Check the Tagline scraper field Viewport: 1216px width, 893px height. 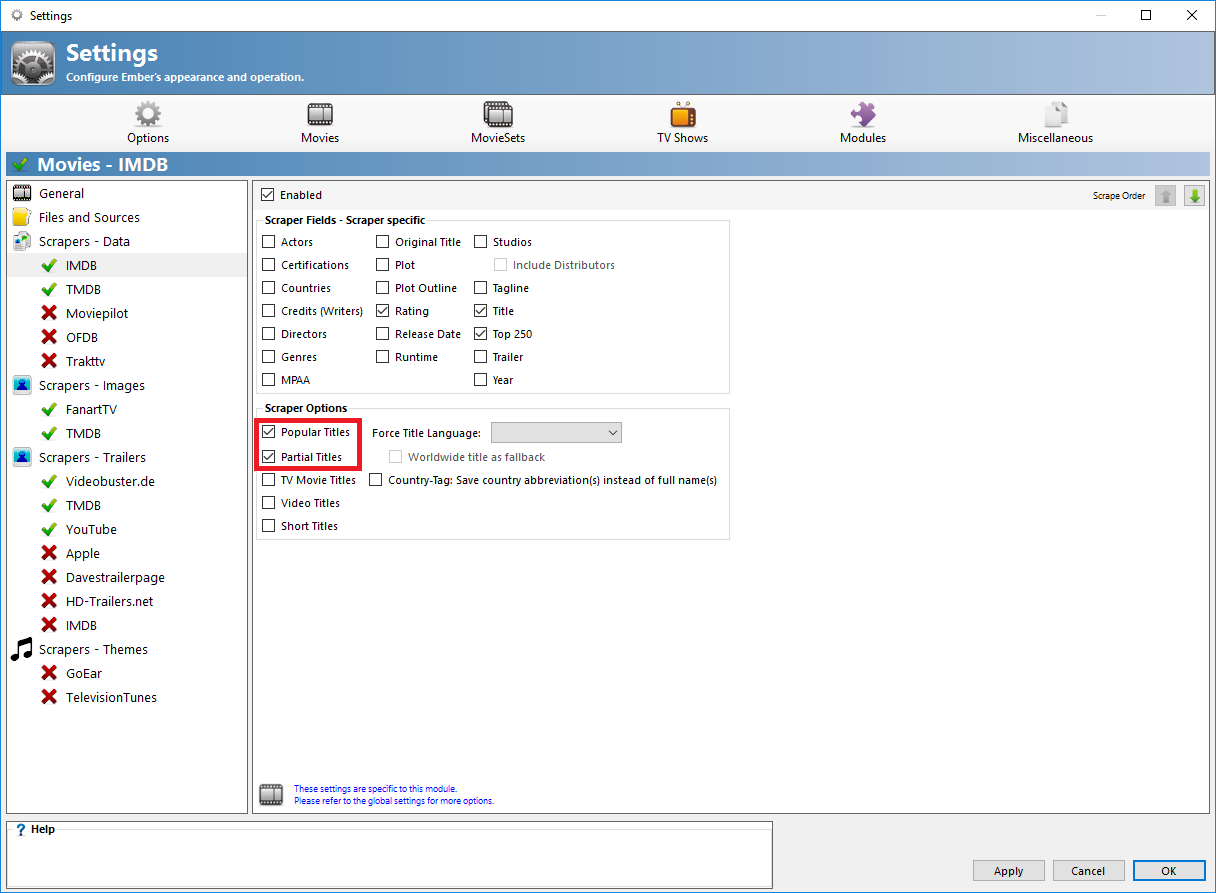coord(480,288)
